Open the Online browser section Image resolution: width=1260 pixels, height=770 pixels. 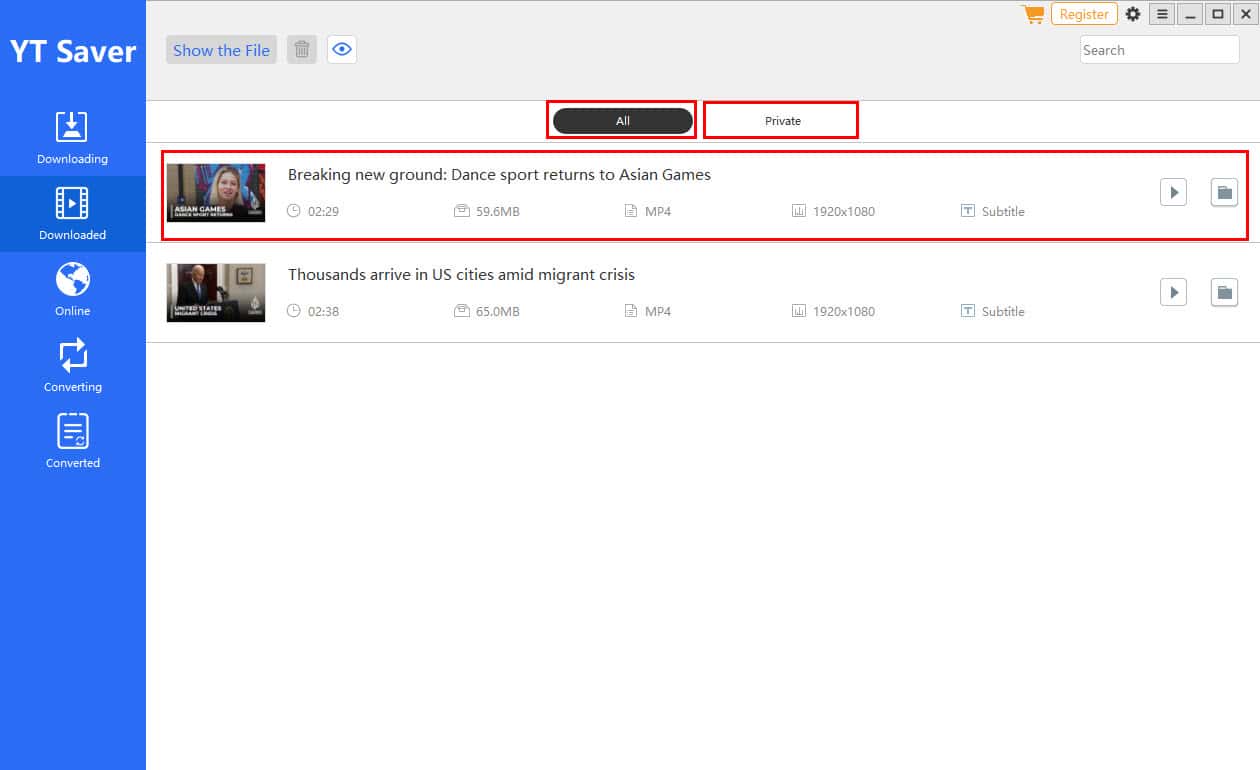click(x=72, y=290)
